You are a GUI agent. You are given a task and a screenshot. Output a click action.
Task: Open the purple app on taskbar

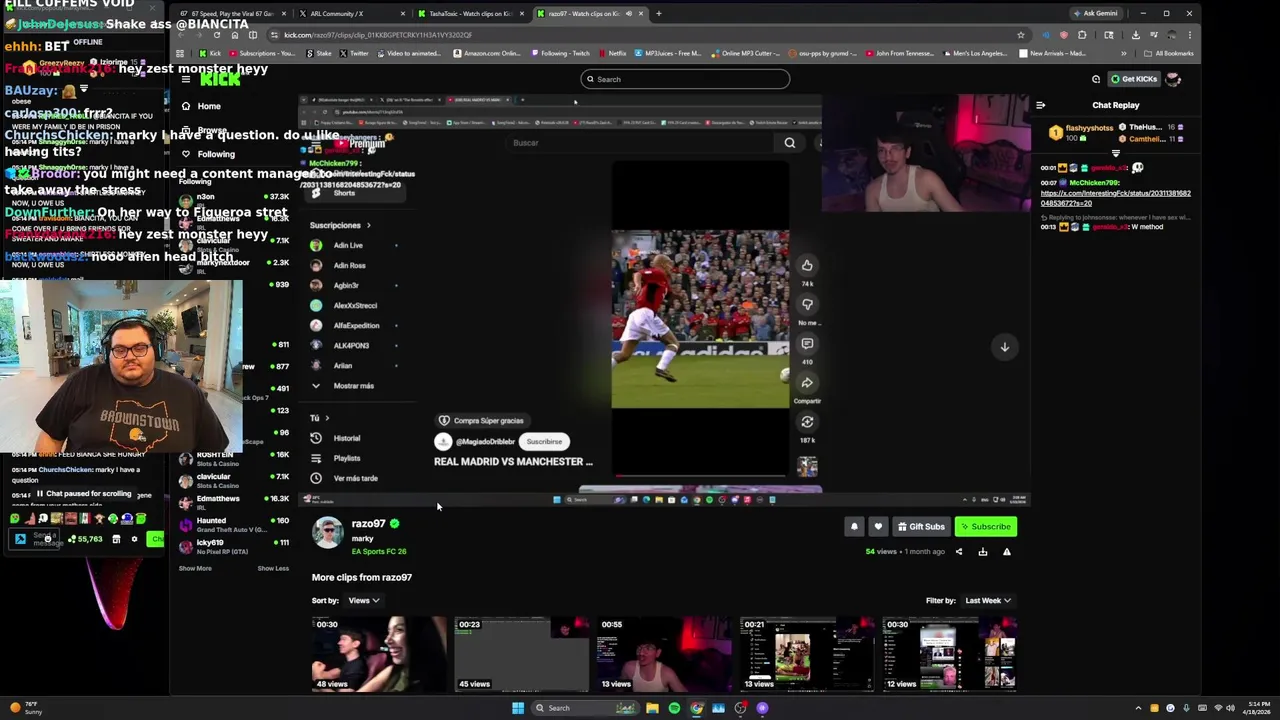tap(762, 708)
